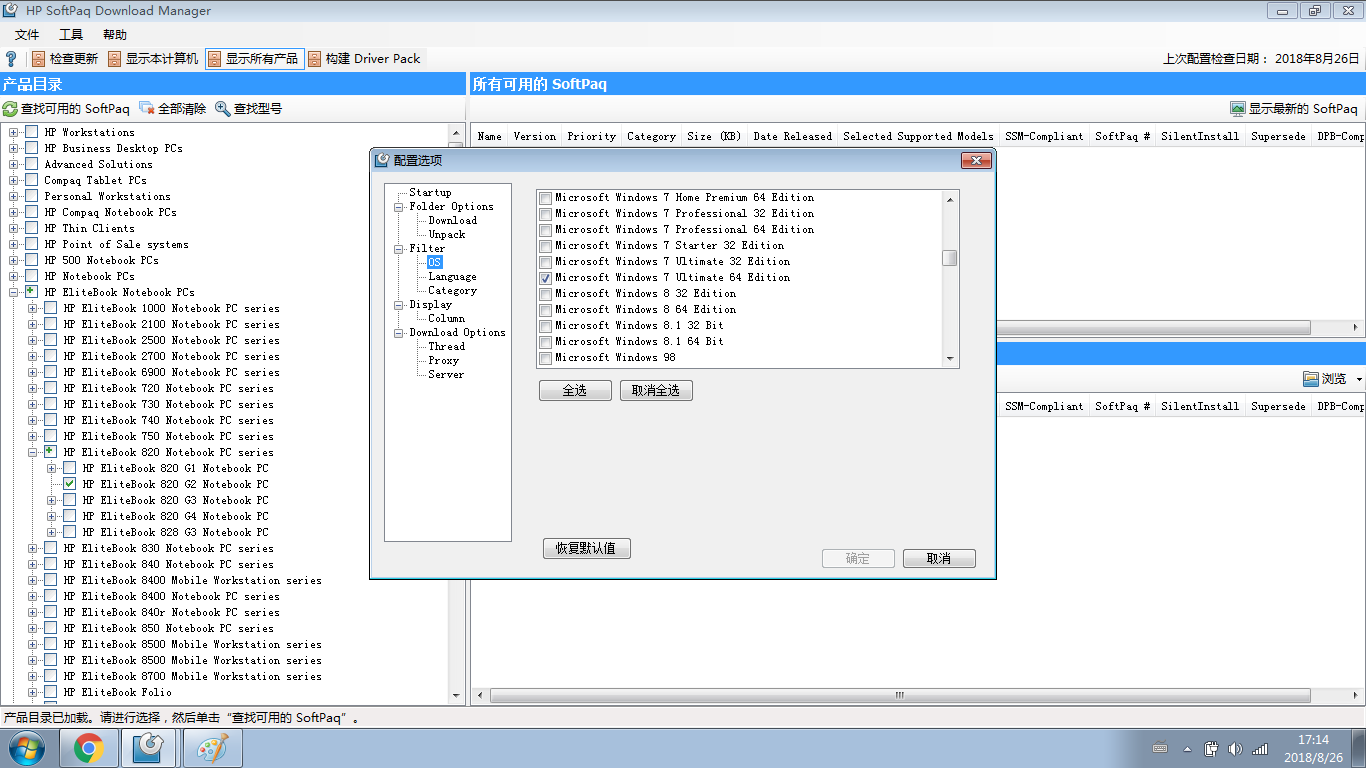Show hidden tray icons arrow

tap(1188, 749)
